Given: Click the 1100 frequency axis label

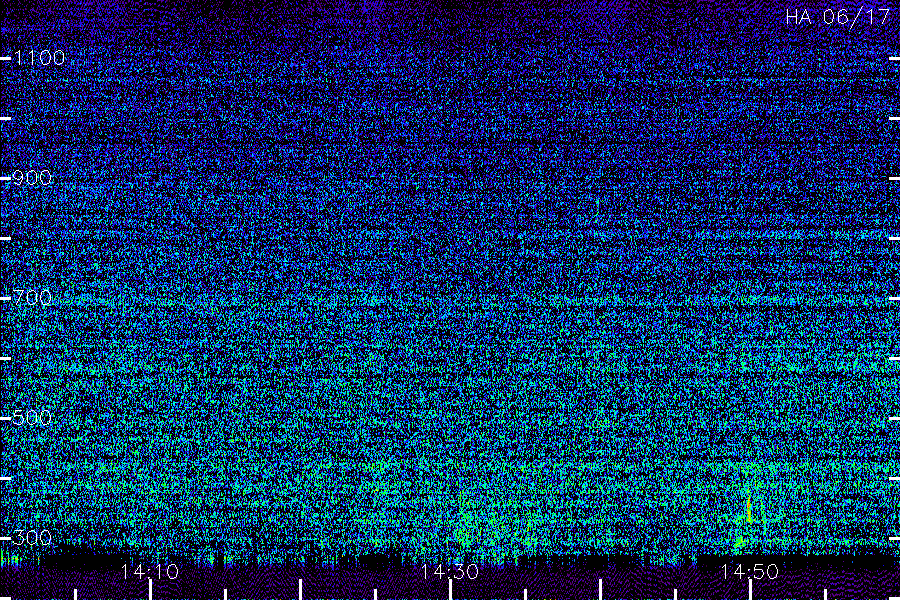Looking at the screenshot, I should (x=39, y=58).
